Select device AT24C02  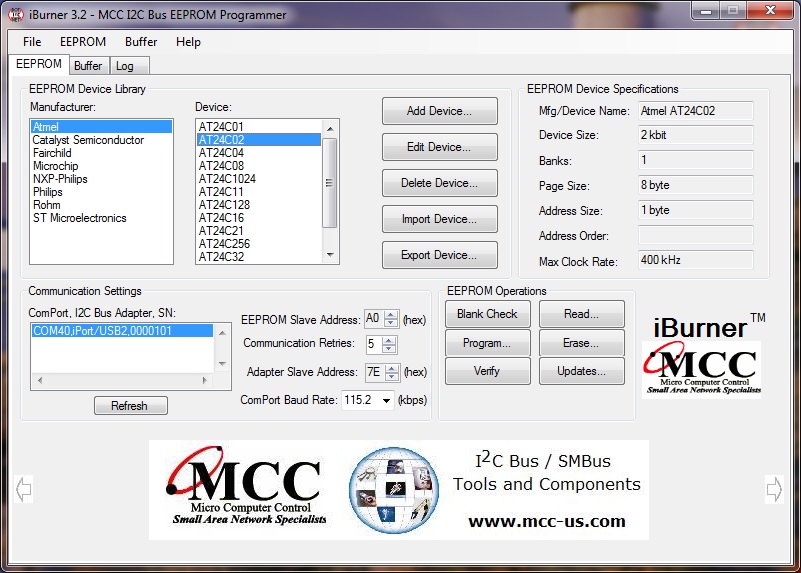(260, 140)
